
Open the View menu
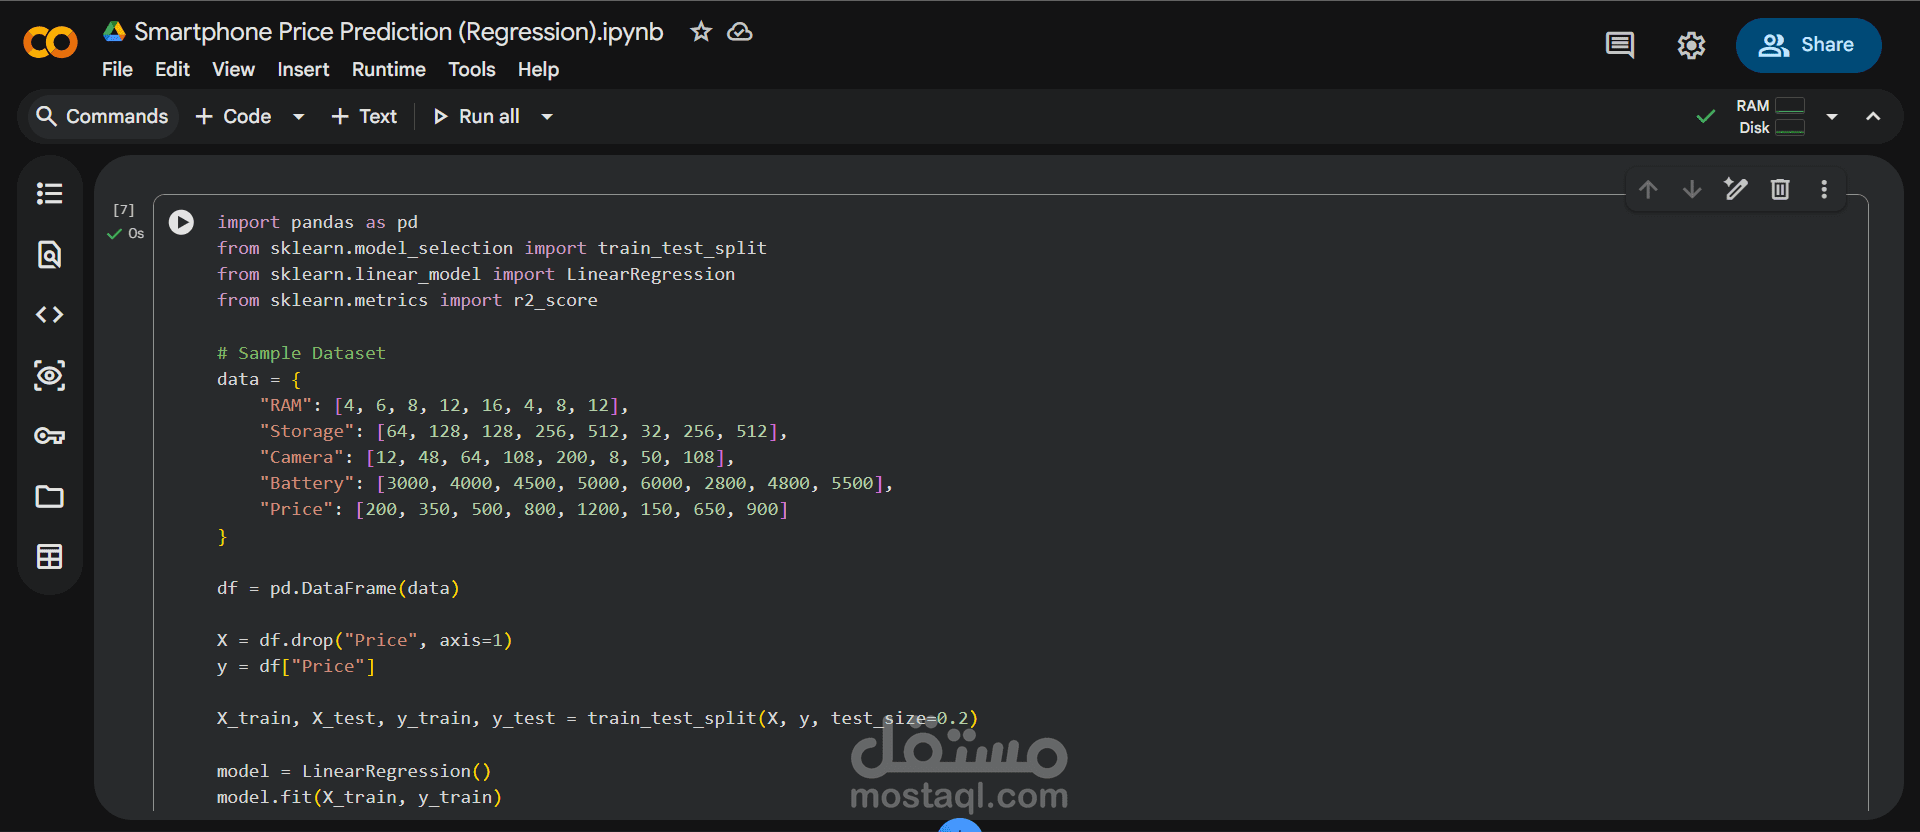[x=233, y=70]
